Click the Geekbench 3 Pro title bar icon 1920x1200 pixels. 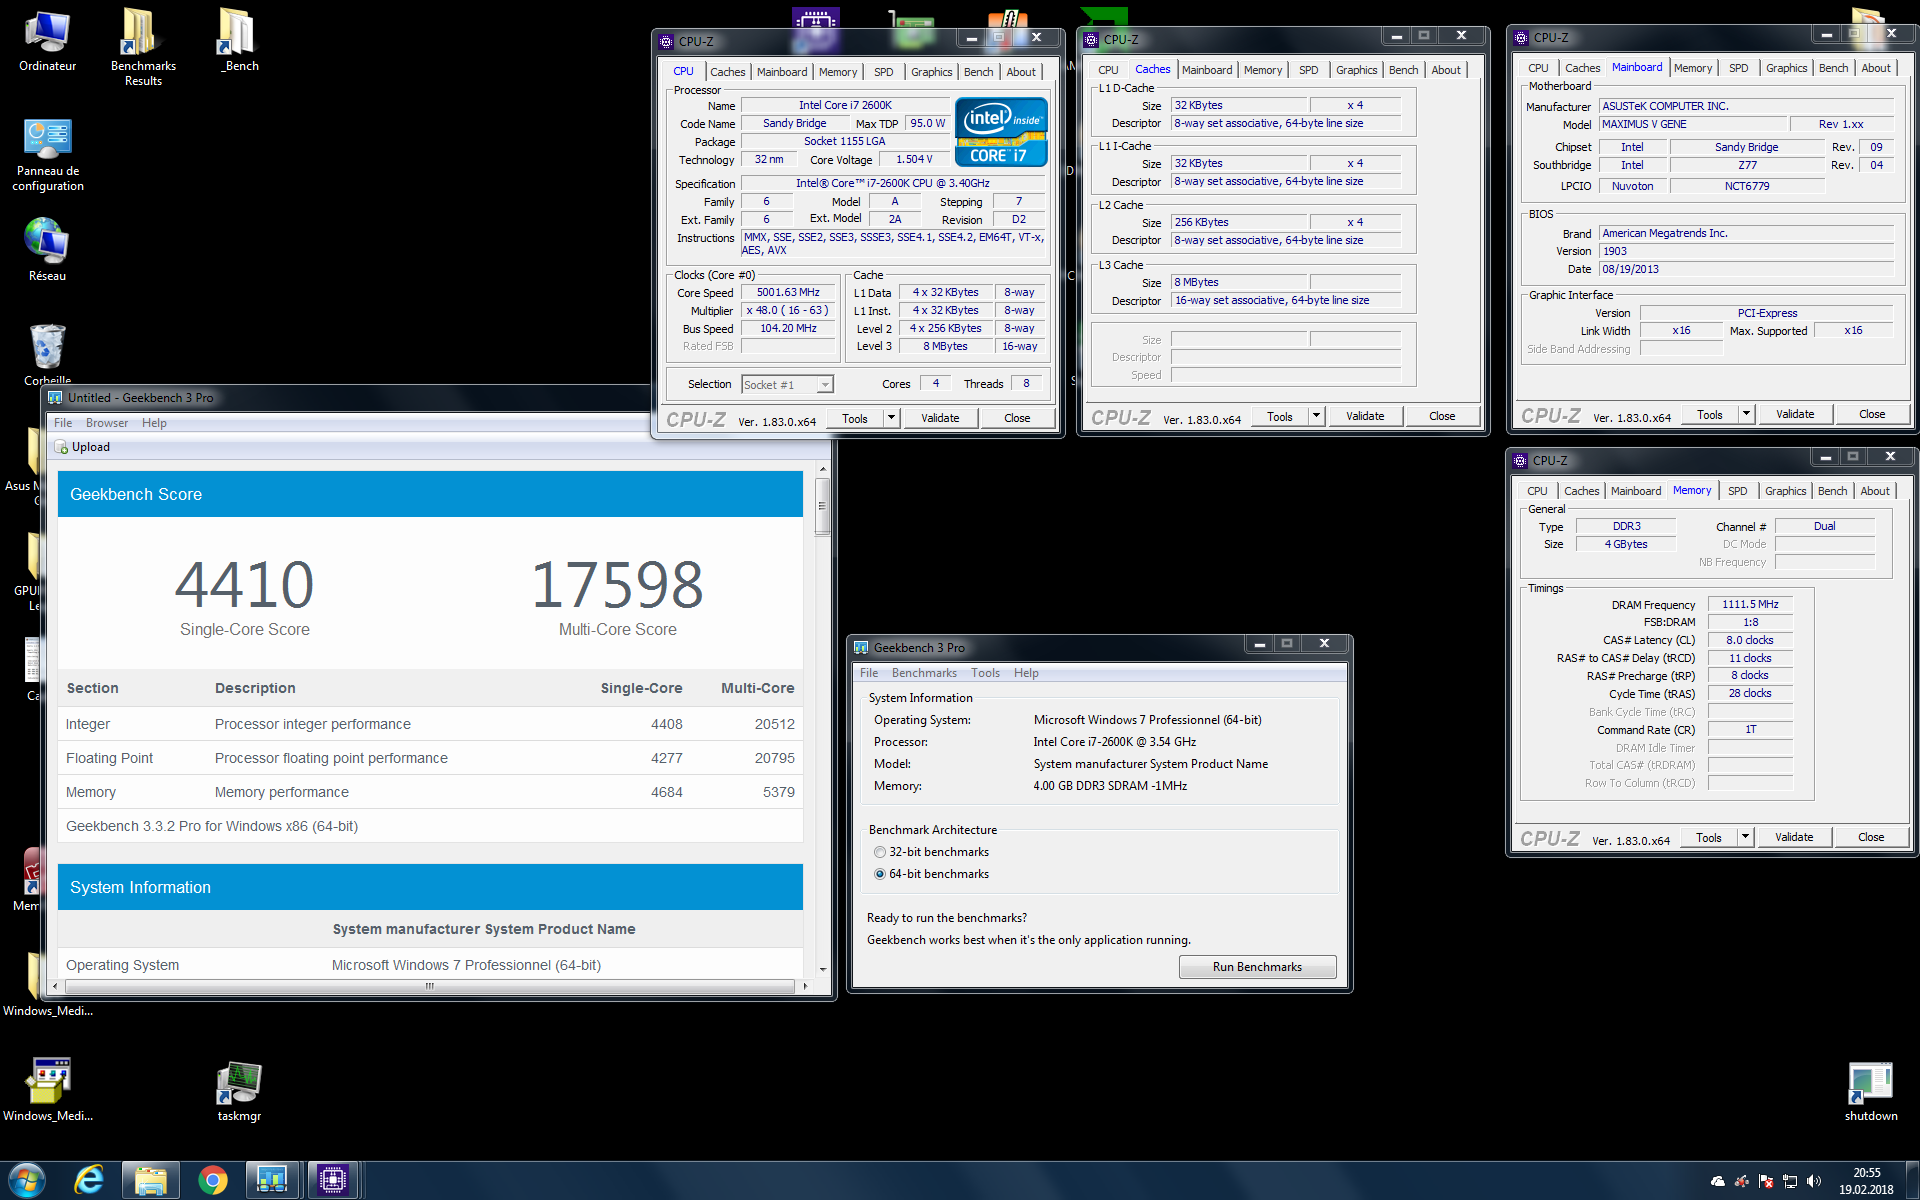861,647
